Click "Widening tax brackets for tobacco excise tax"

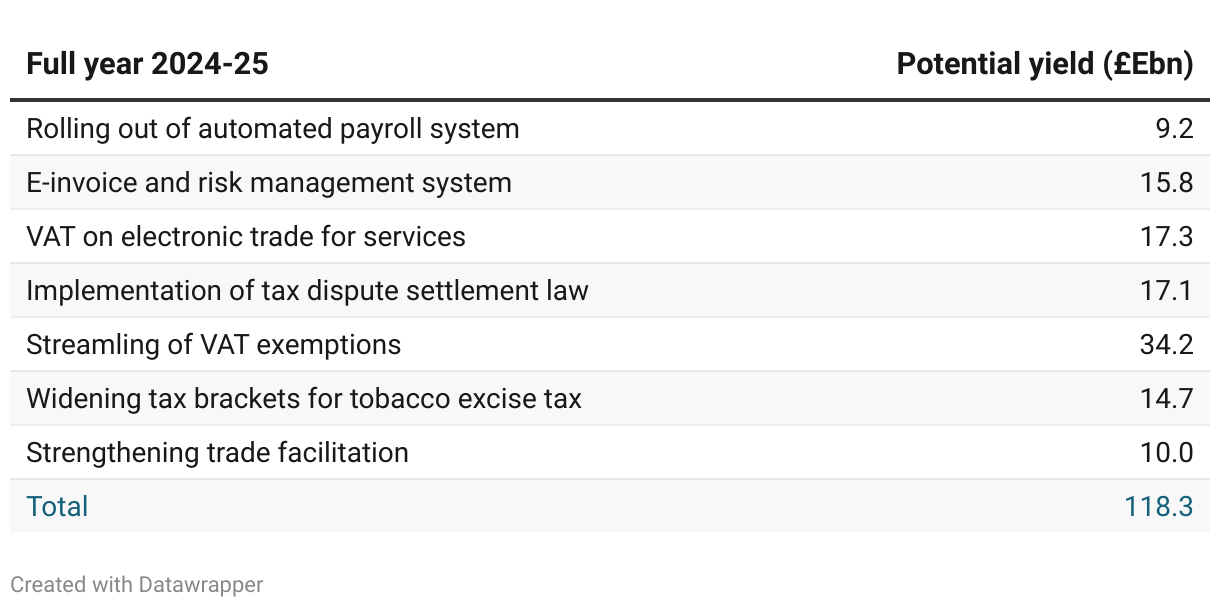[303, 399]
